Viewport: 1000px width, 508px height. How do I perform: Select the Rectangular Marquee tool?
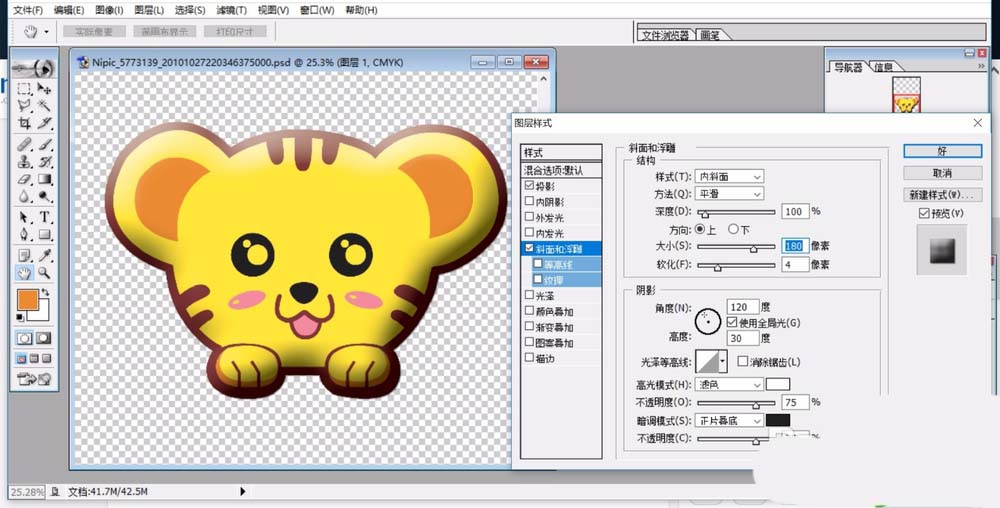tap(24, 89)
